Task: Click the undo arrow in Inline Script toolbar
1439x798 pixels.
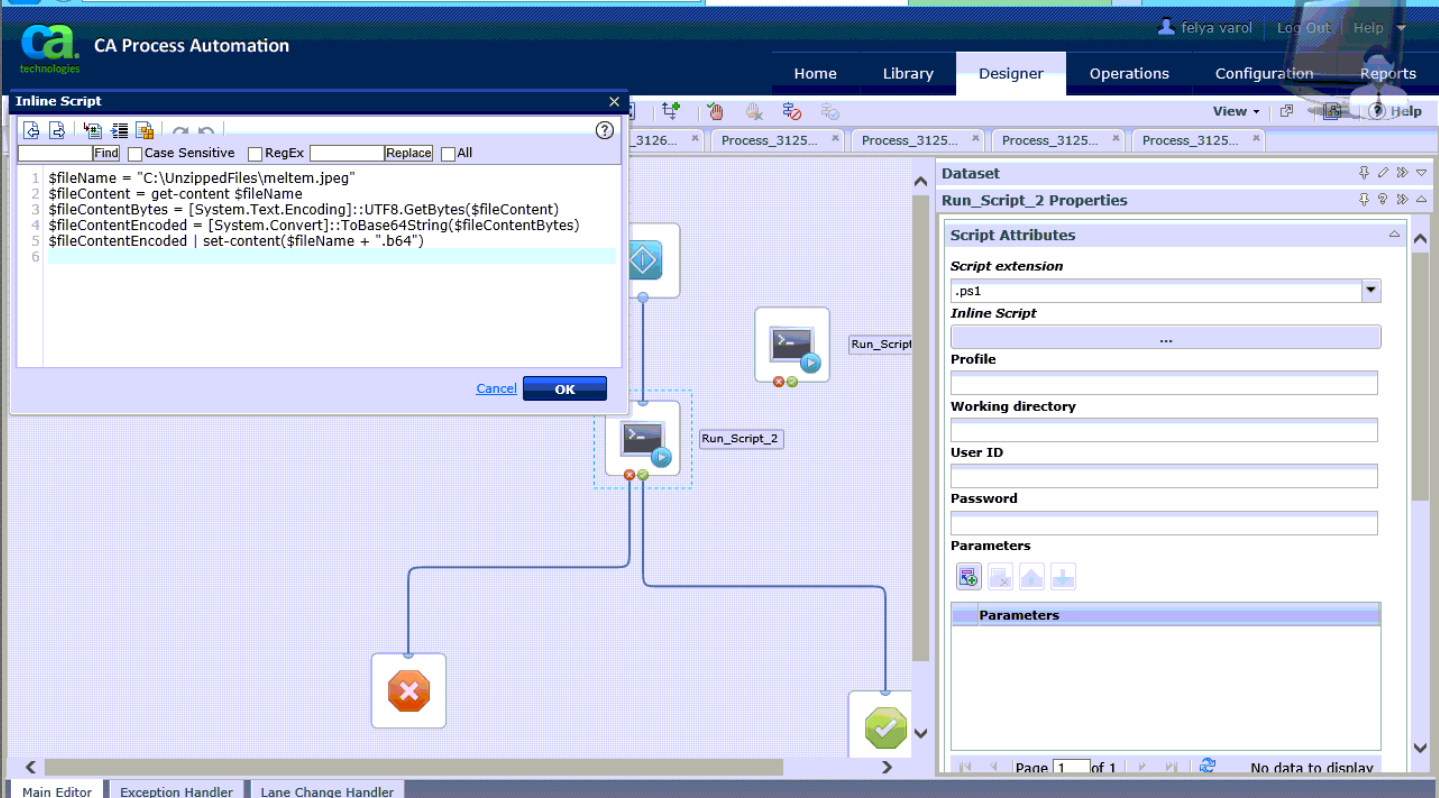Action: (206, 131)
